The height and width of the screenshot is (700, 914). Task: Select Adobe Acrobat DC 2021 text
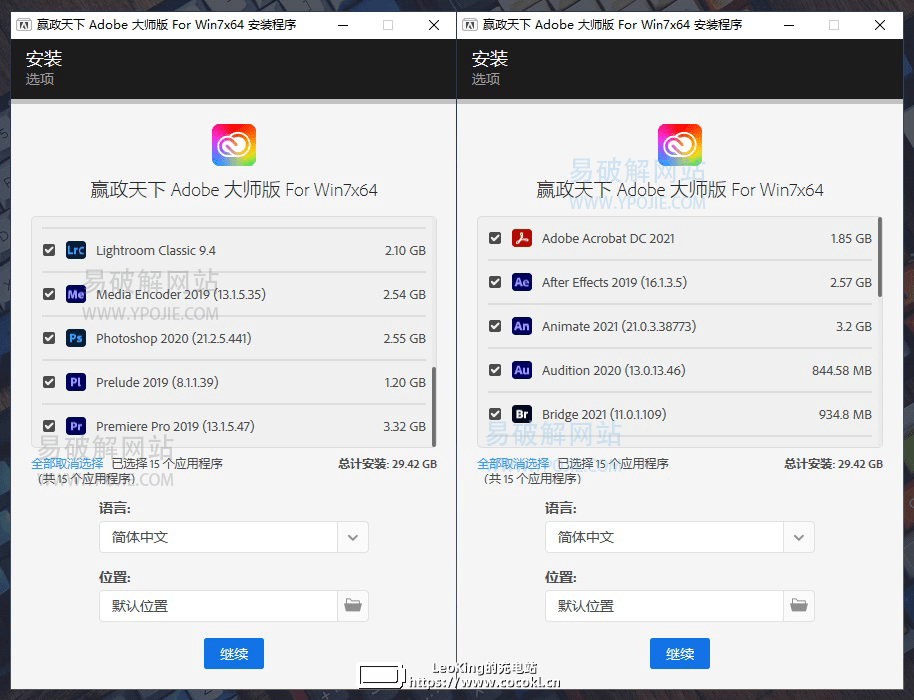(608, 238)
